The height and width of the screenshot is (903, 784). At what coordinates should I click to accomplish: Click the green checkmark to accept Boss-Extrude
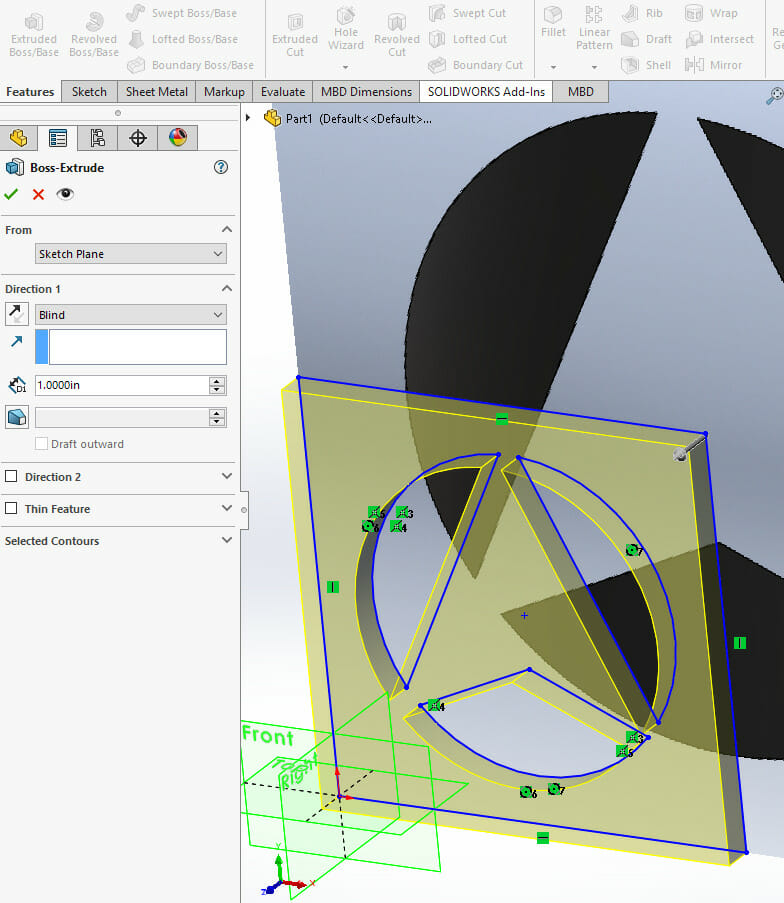12,194
